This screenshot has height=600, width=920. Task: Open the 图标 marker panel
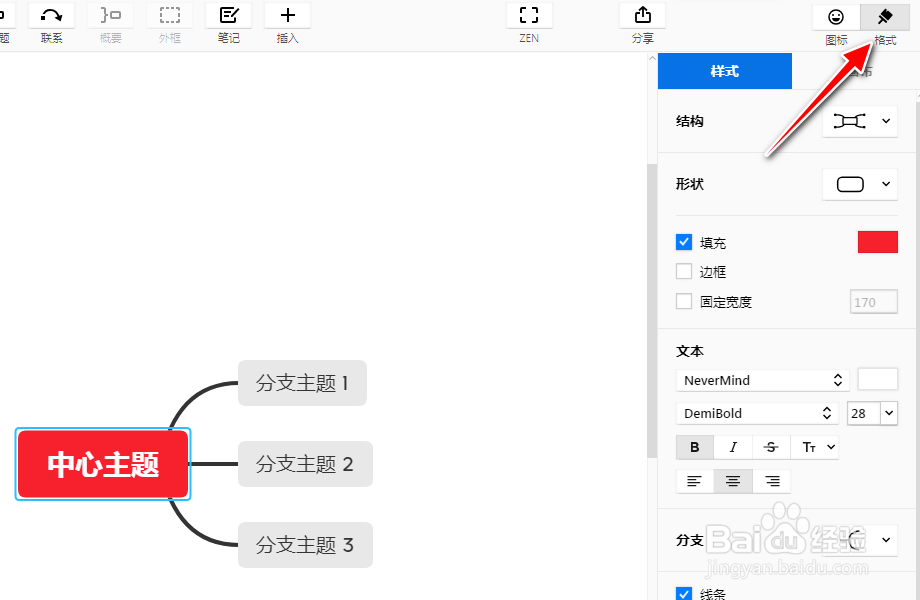pos(836,17)
